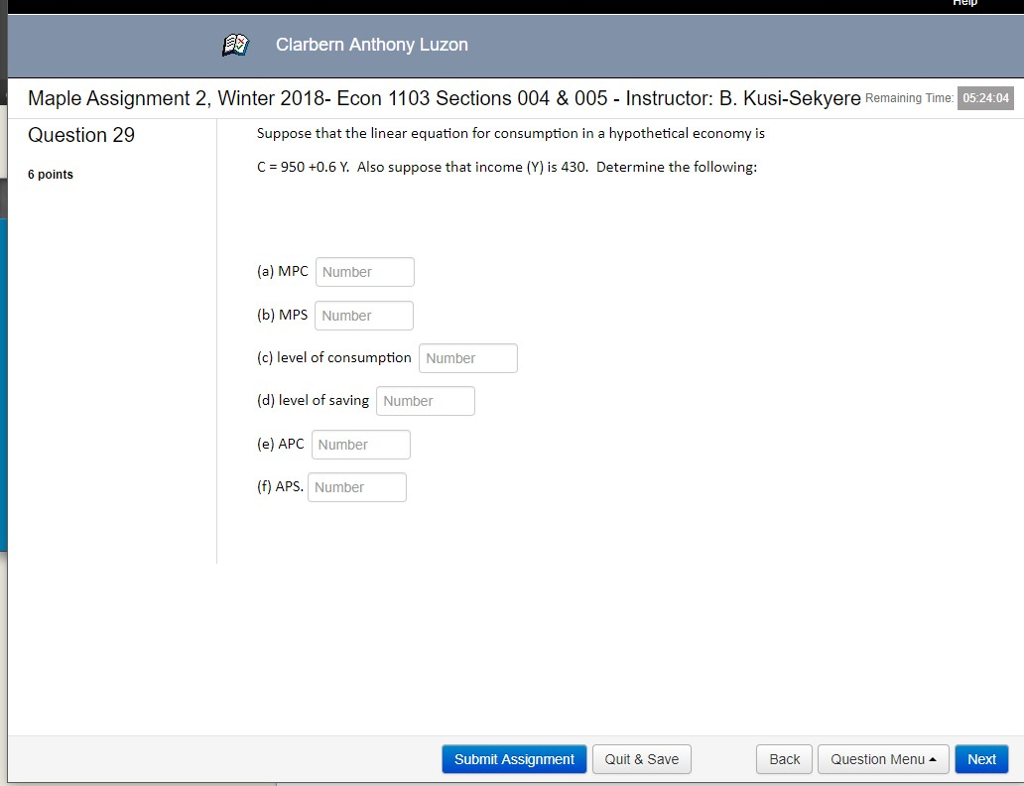This screenshot has width=1024, height=786.
Task: Click the APC number field
Action: click(360, 444)
